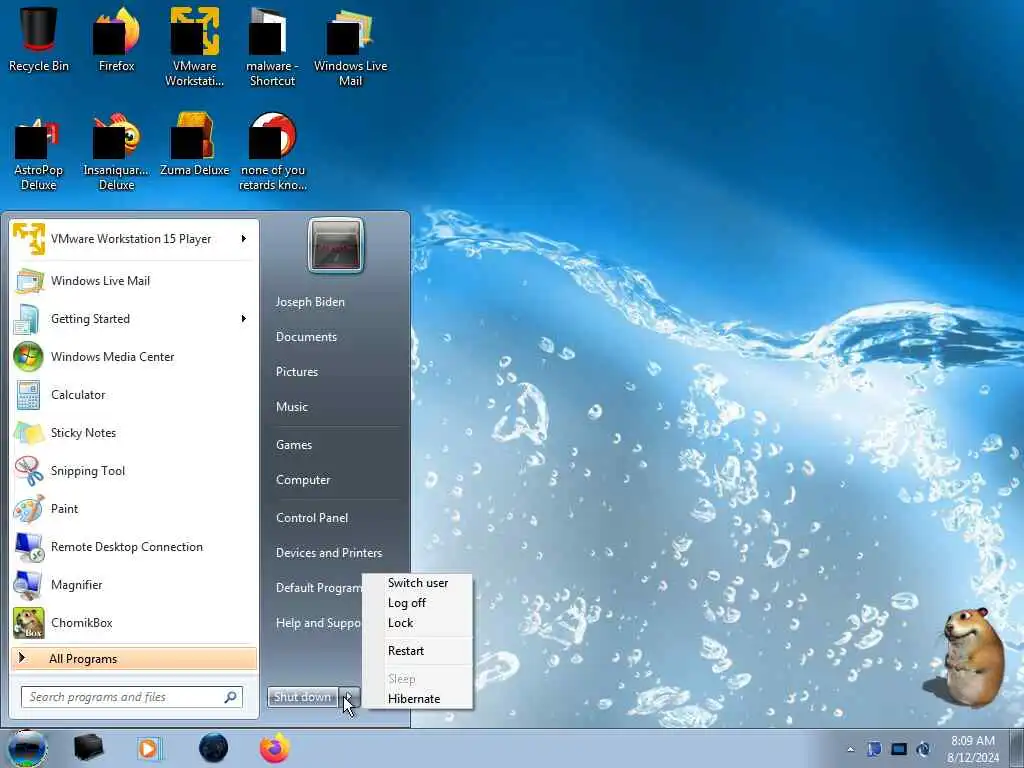Click the Remote Desktop Connection icon
This screenshot has height=768, width=1024.
click(x=29, y=547)
